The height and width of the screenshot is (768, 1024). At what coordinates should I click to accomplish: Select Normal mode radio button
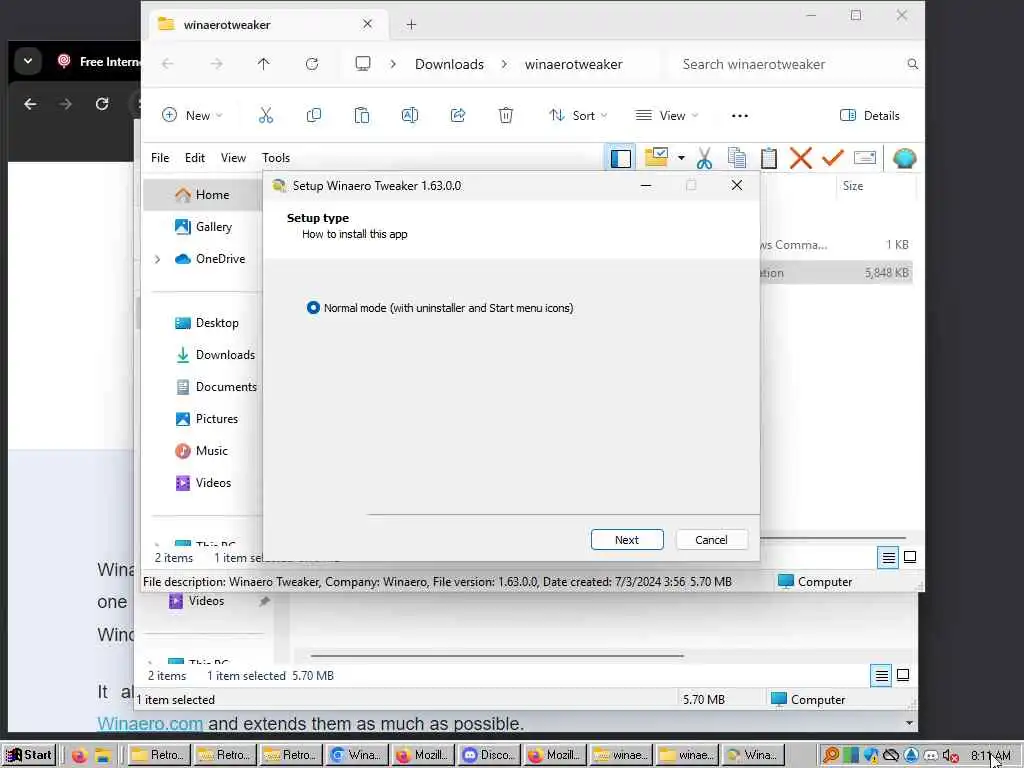313,308
